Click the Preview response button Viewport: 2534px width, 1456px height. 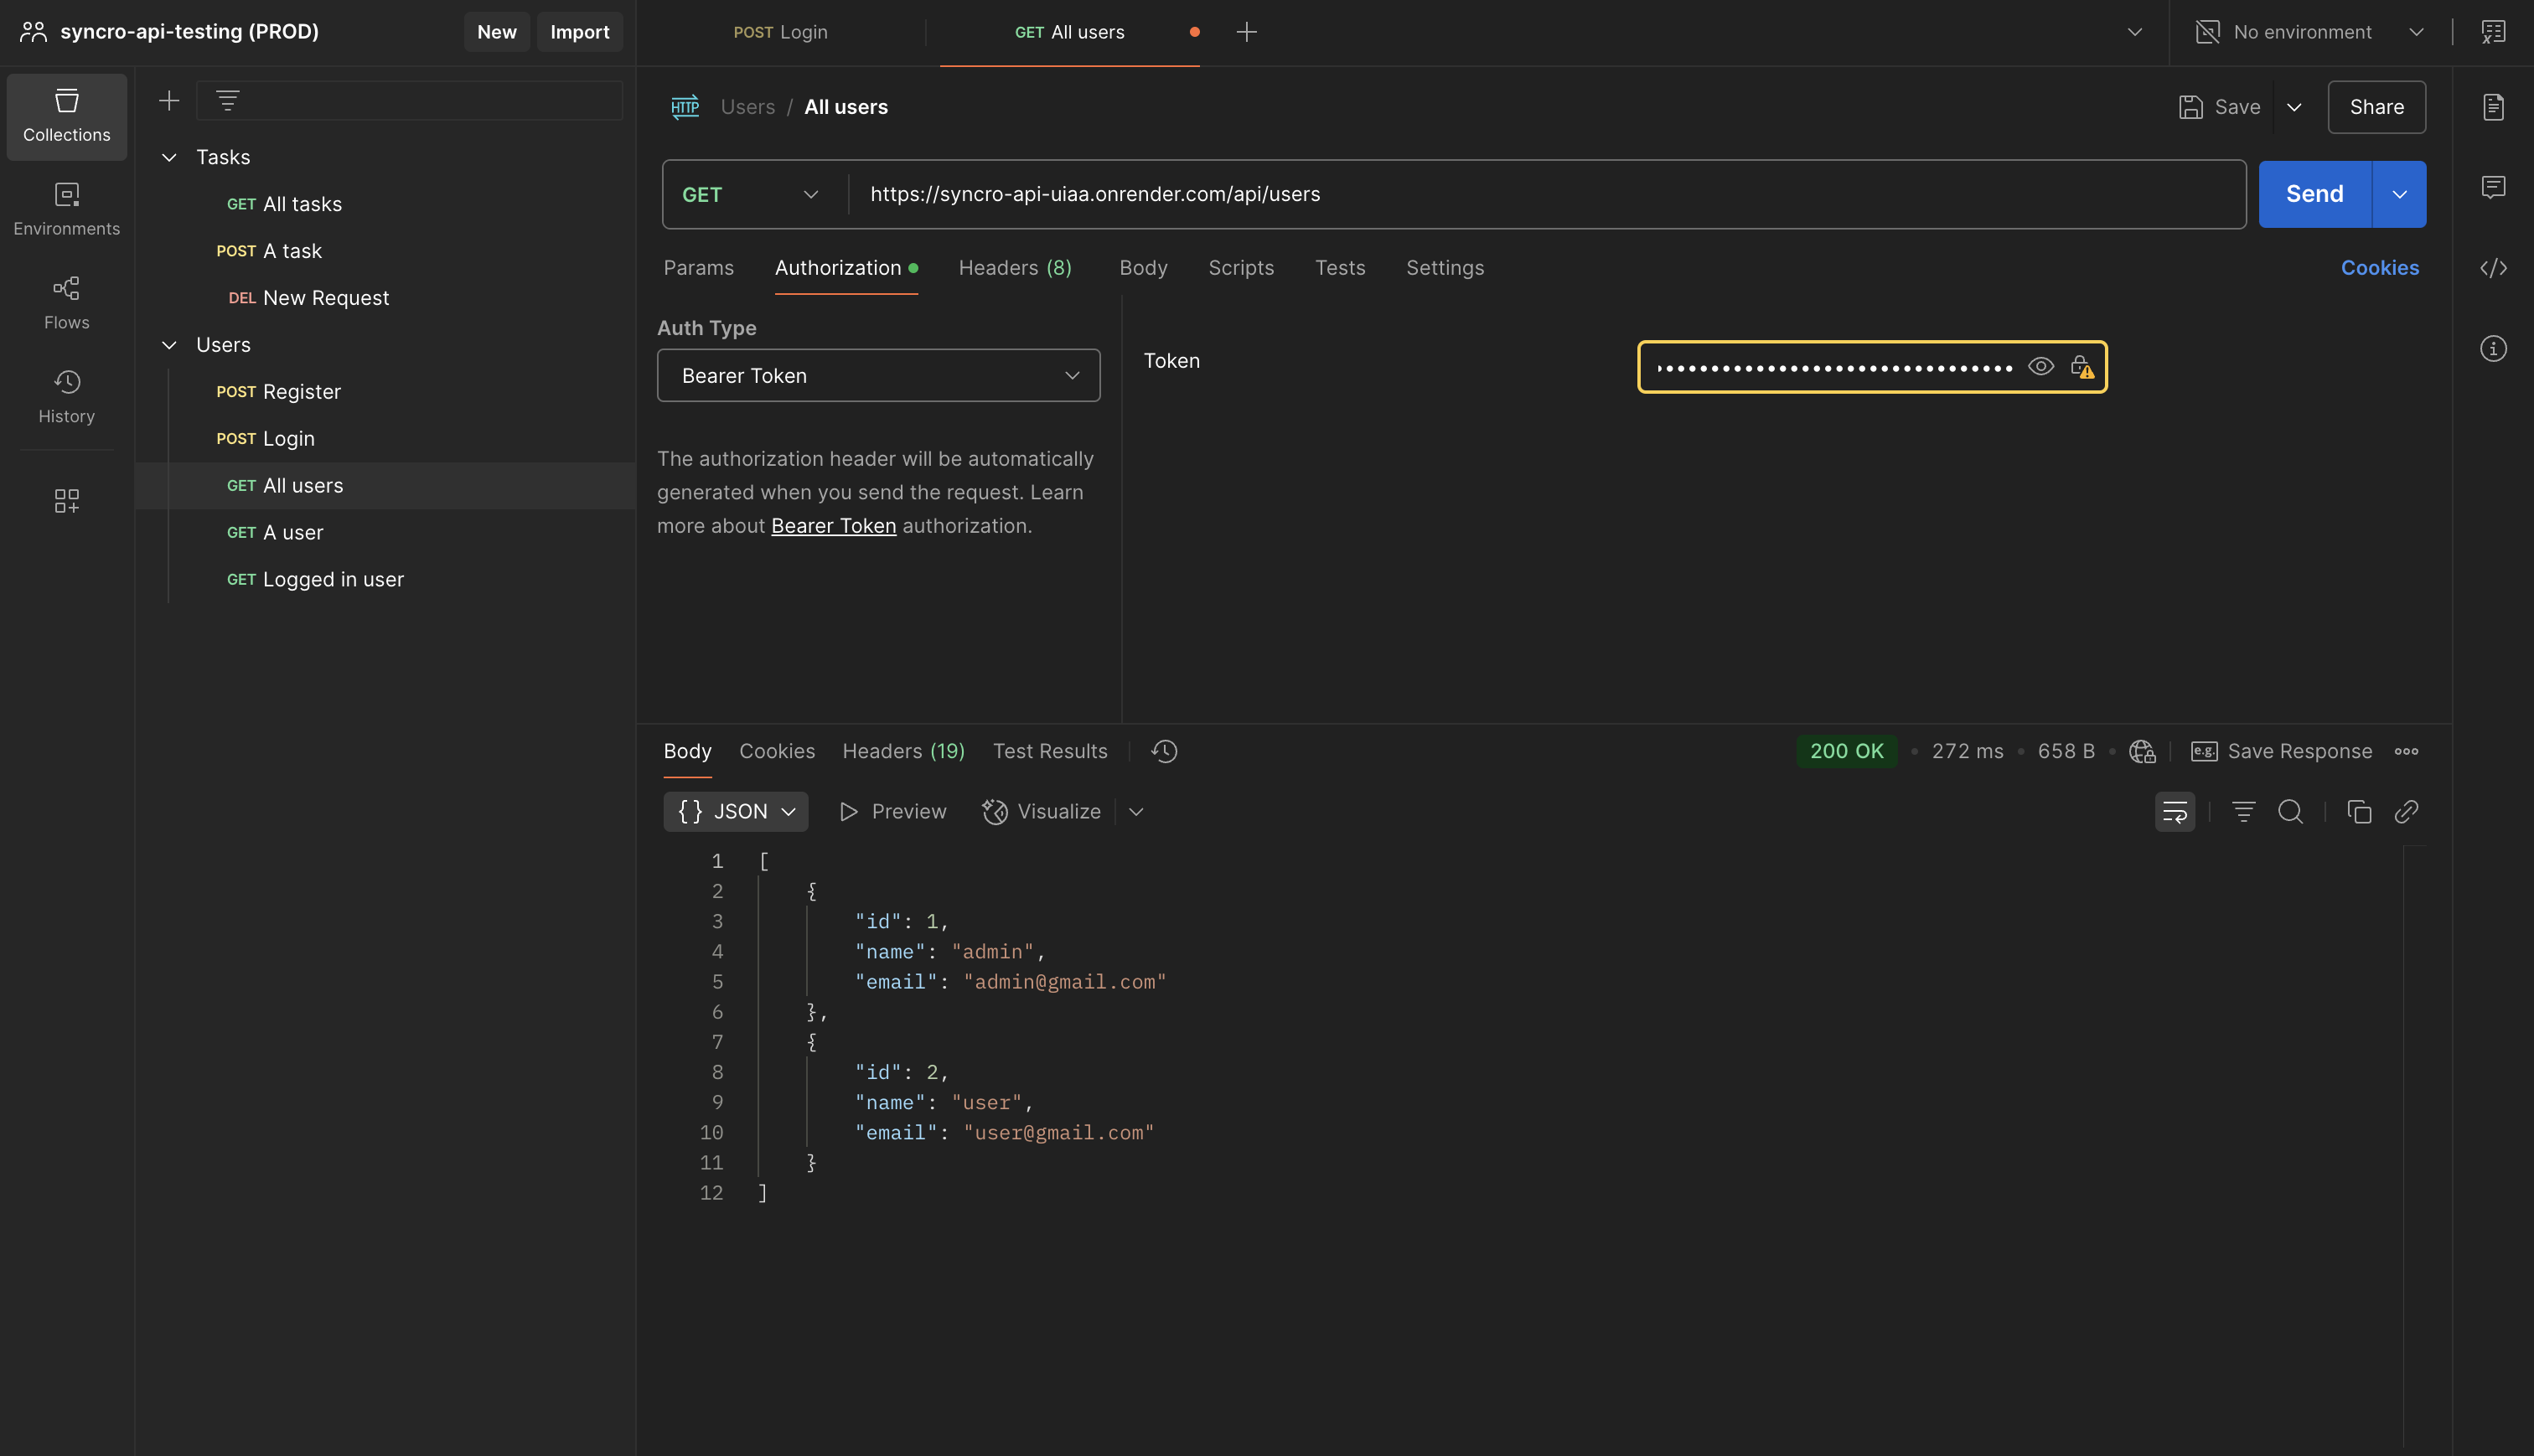coord(892,811)
